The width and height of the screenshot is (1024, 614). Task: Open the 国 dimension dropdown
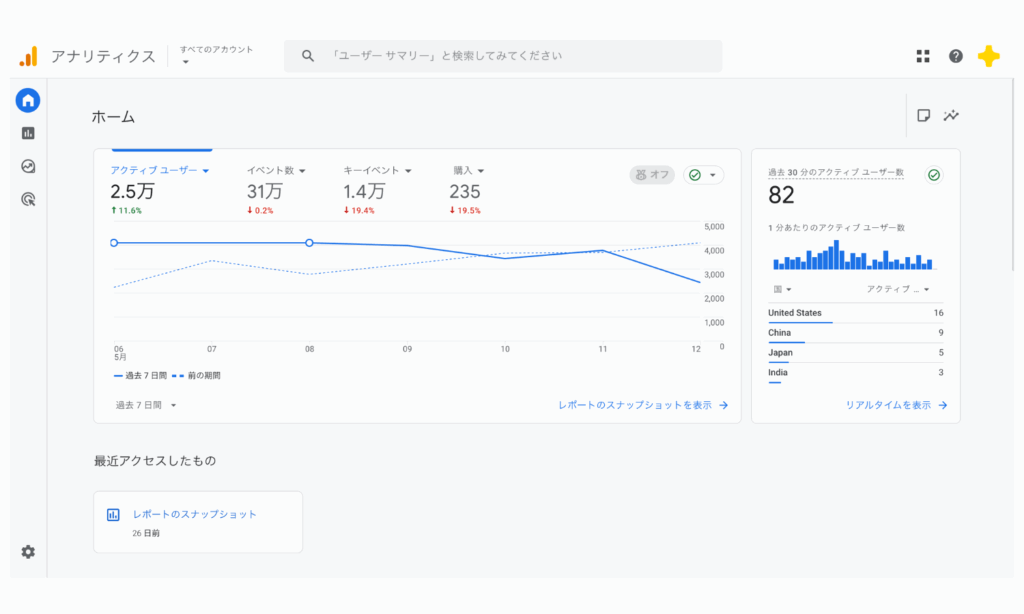pos(782,289)
